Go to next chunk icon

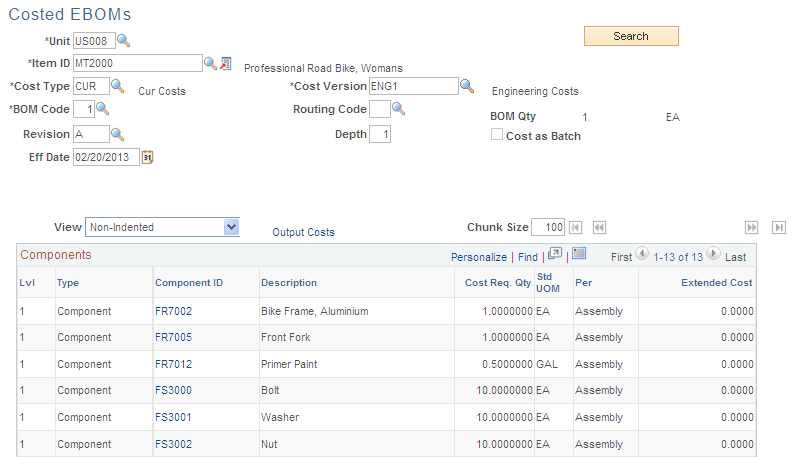pyautogui.click(x=751, y=227)
